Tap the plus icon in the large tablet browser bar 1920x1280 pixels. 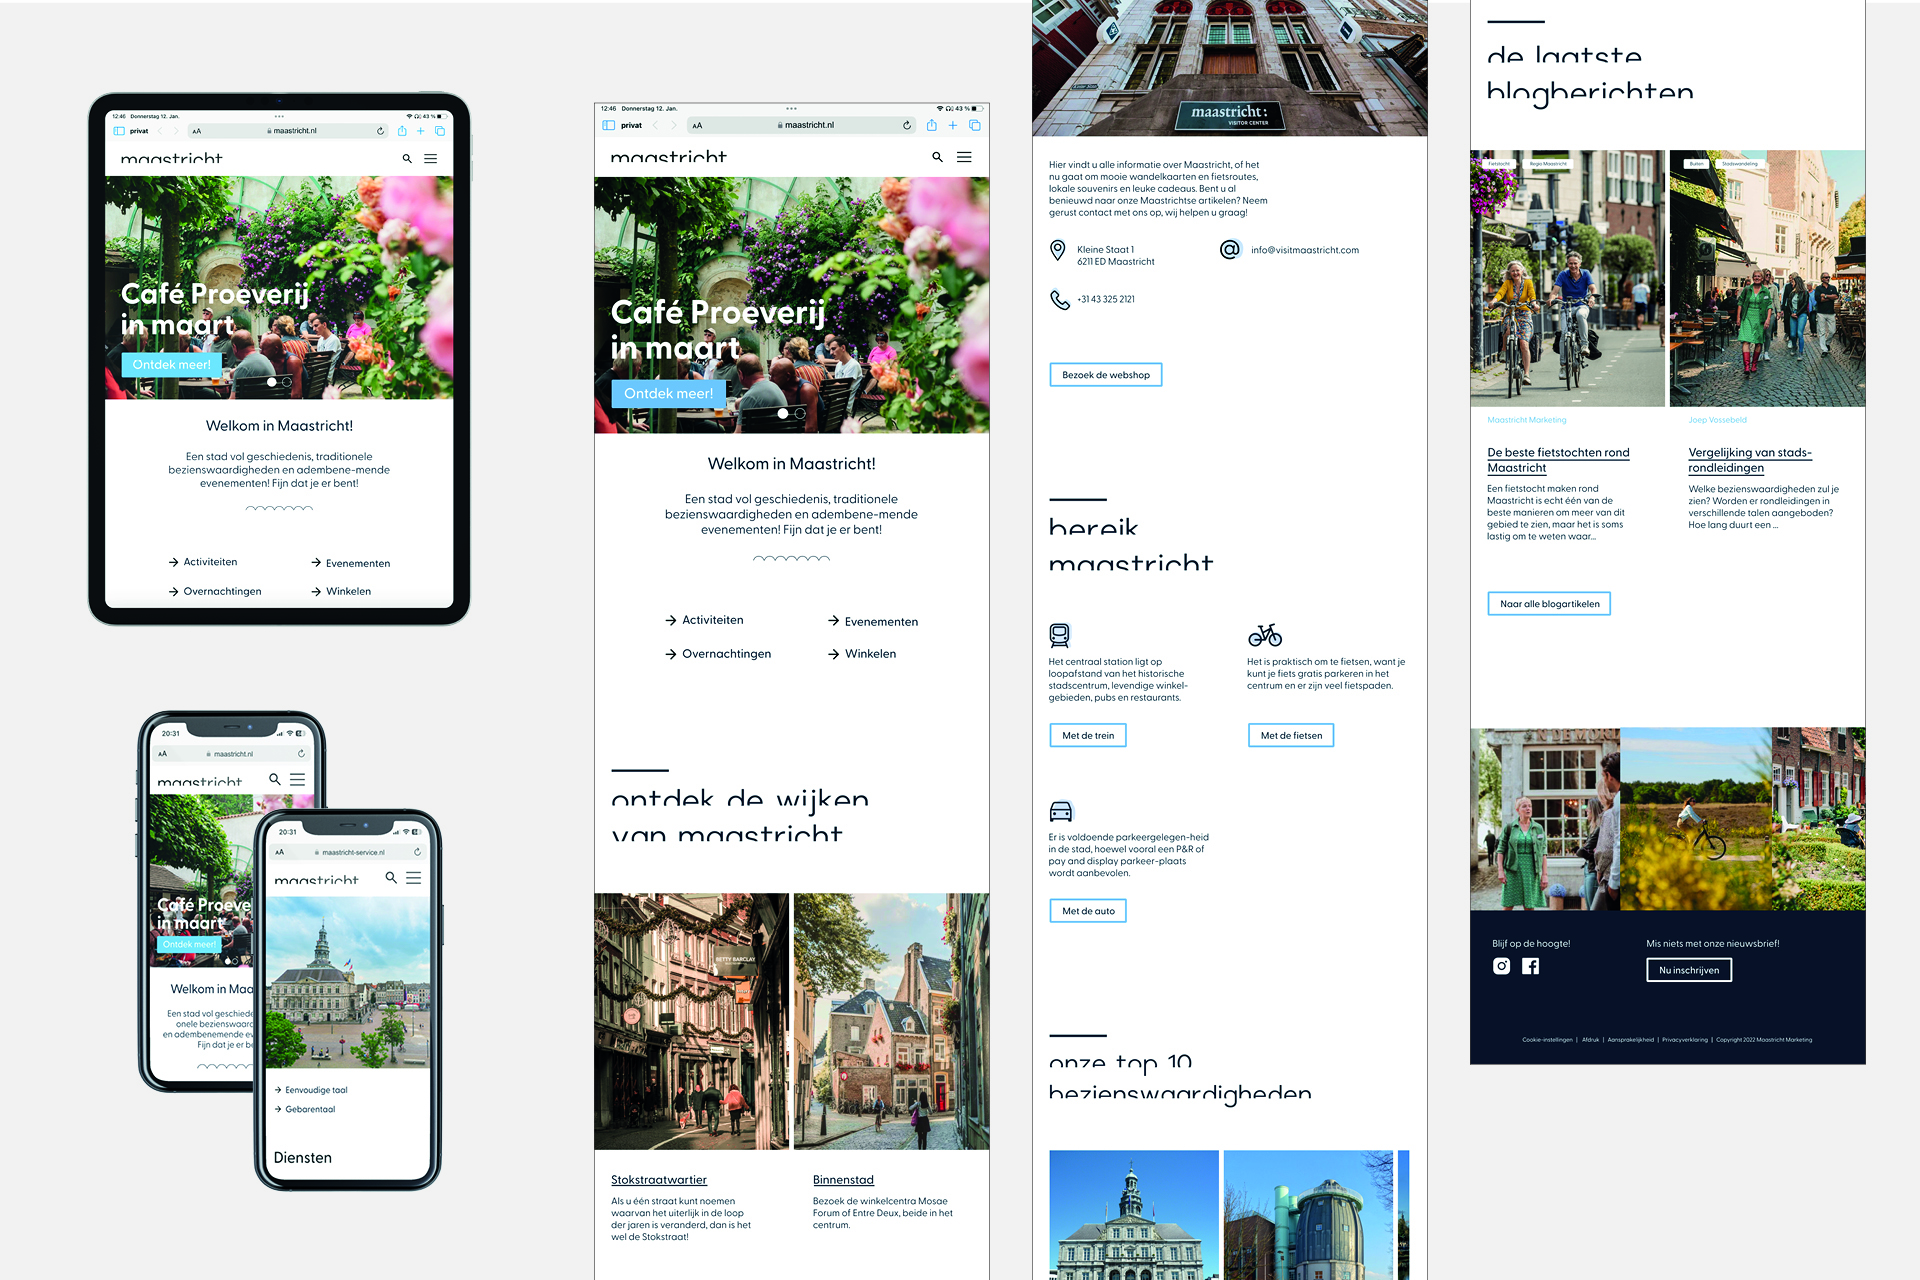coord(953,125)
